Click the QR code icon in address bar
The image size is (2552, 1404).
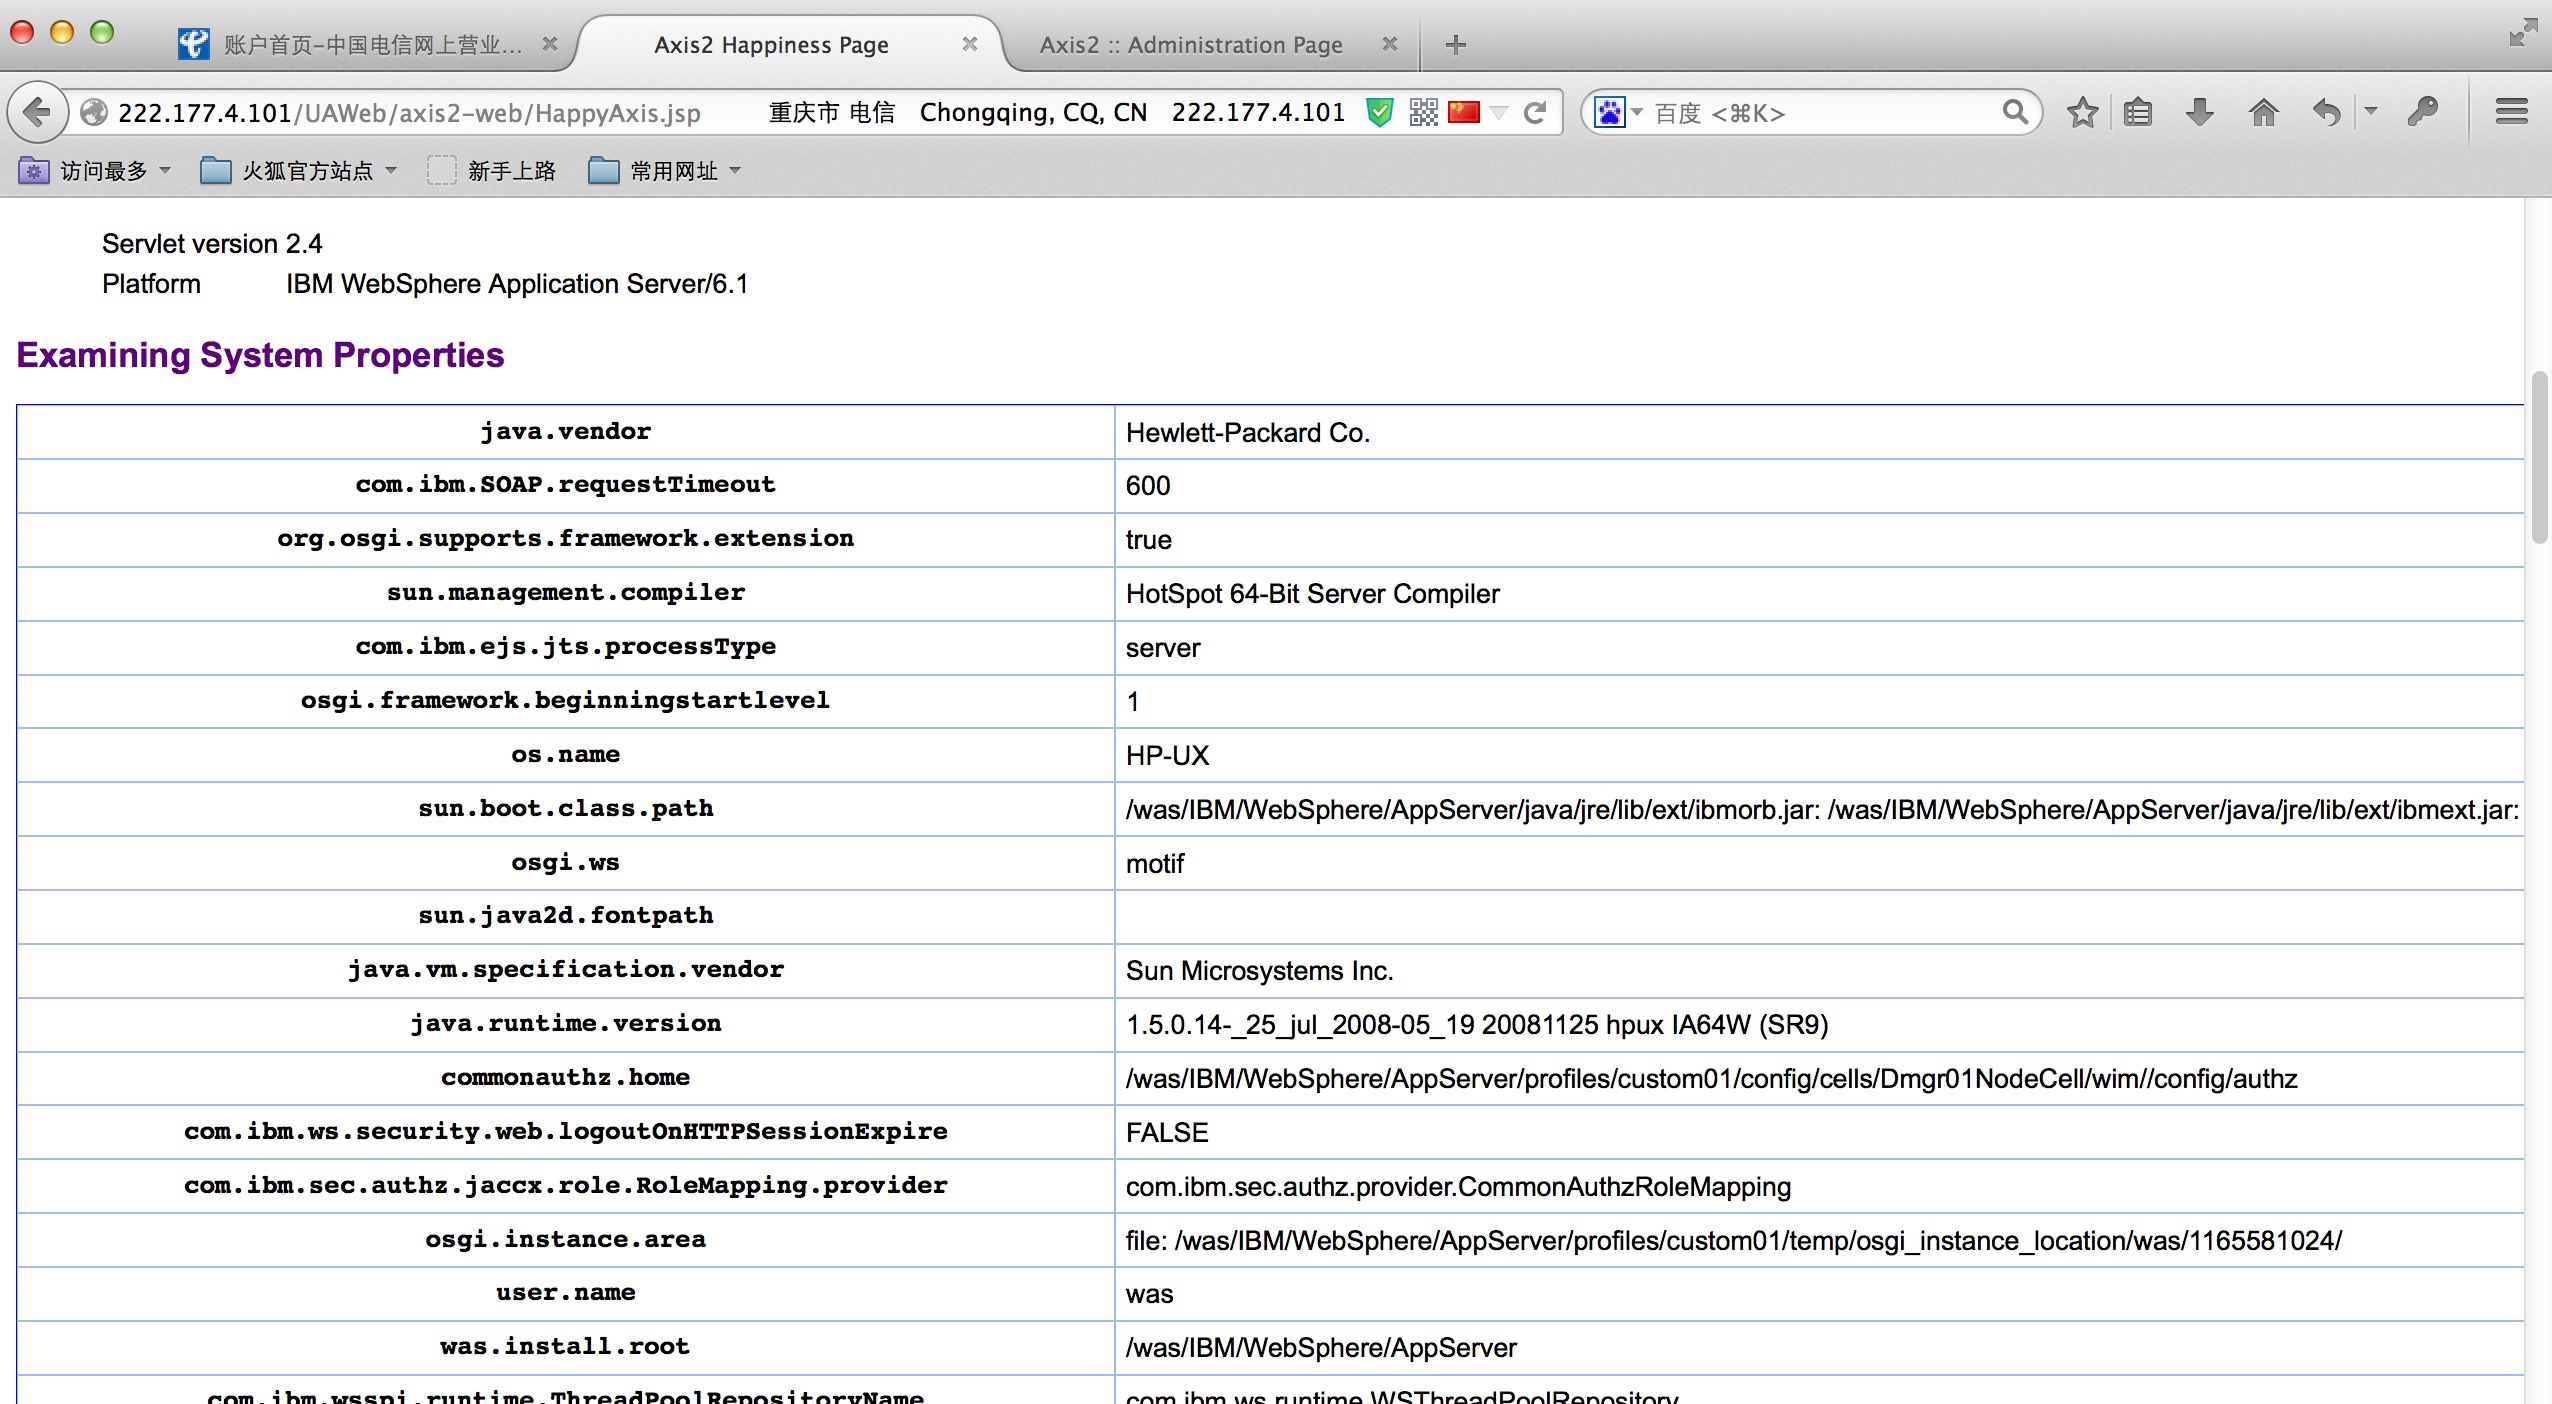1423,112
